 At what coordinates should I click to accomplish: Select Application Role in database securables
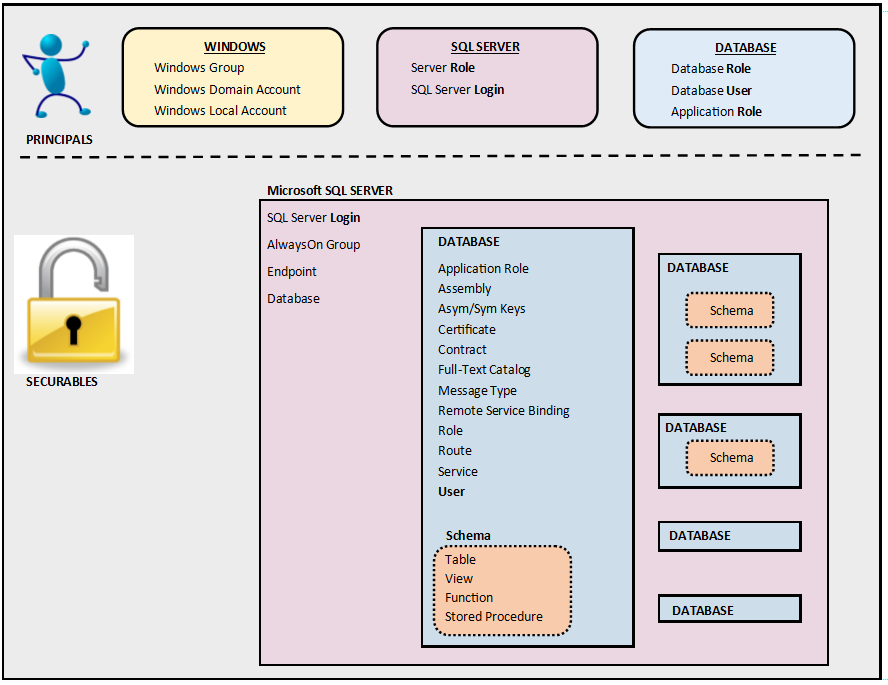[x=483, y=269]
